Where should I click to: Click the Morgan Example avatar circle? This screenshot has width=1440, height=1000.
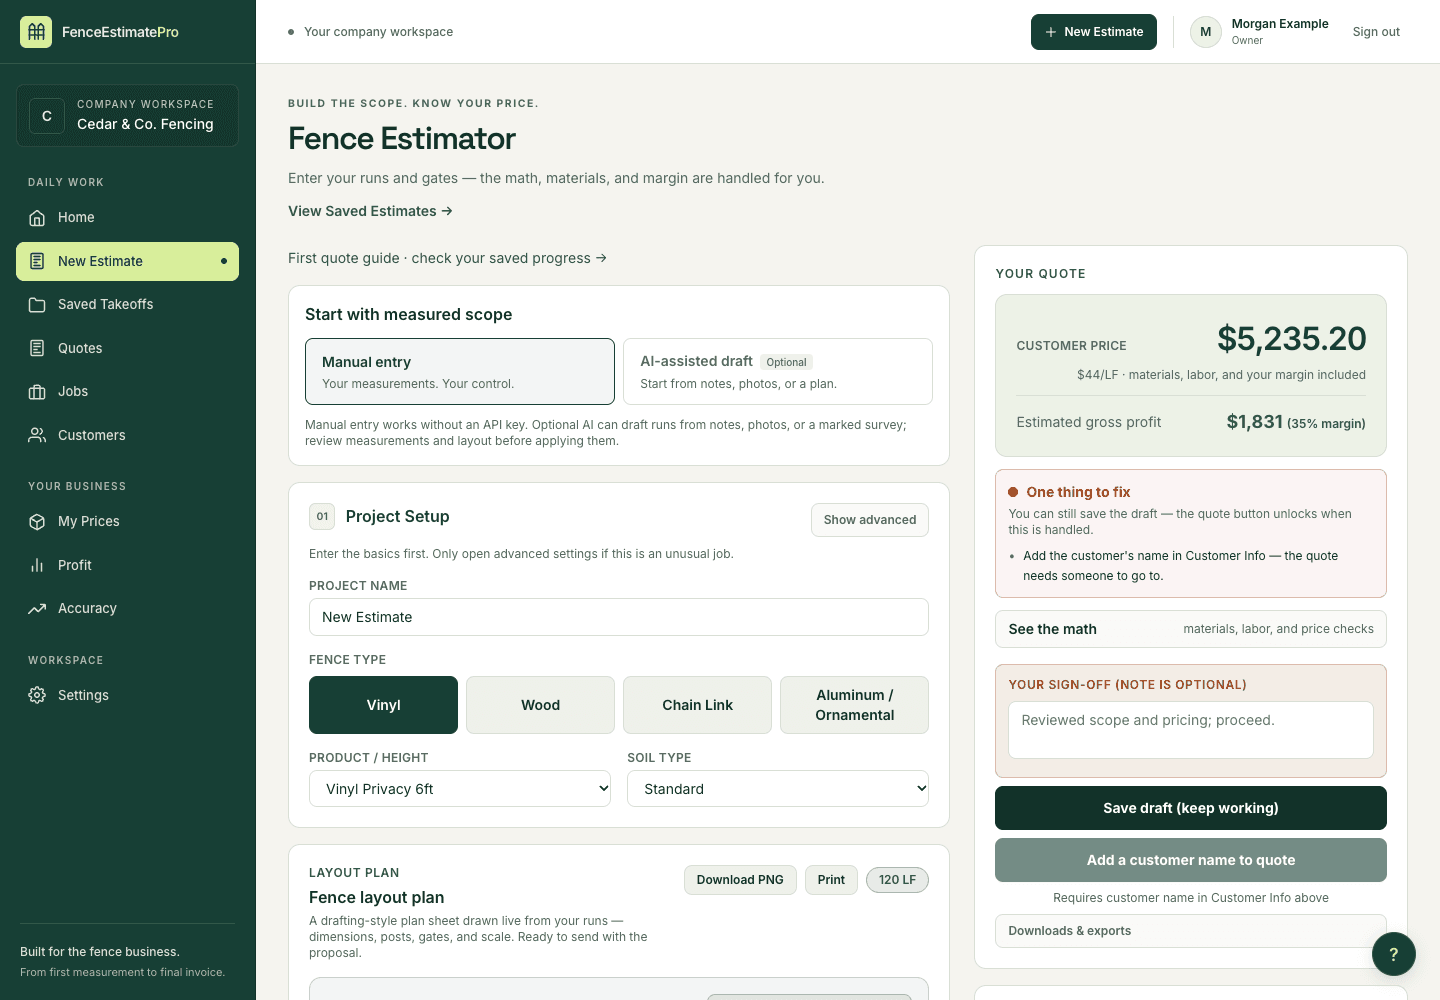pyautogui.click(x=1206, y=32)
